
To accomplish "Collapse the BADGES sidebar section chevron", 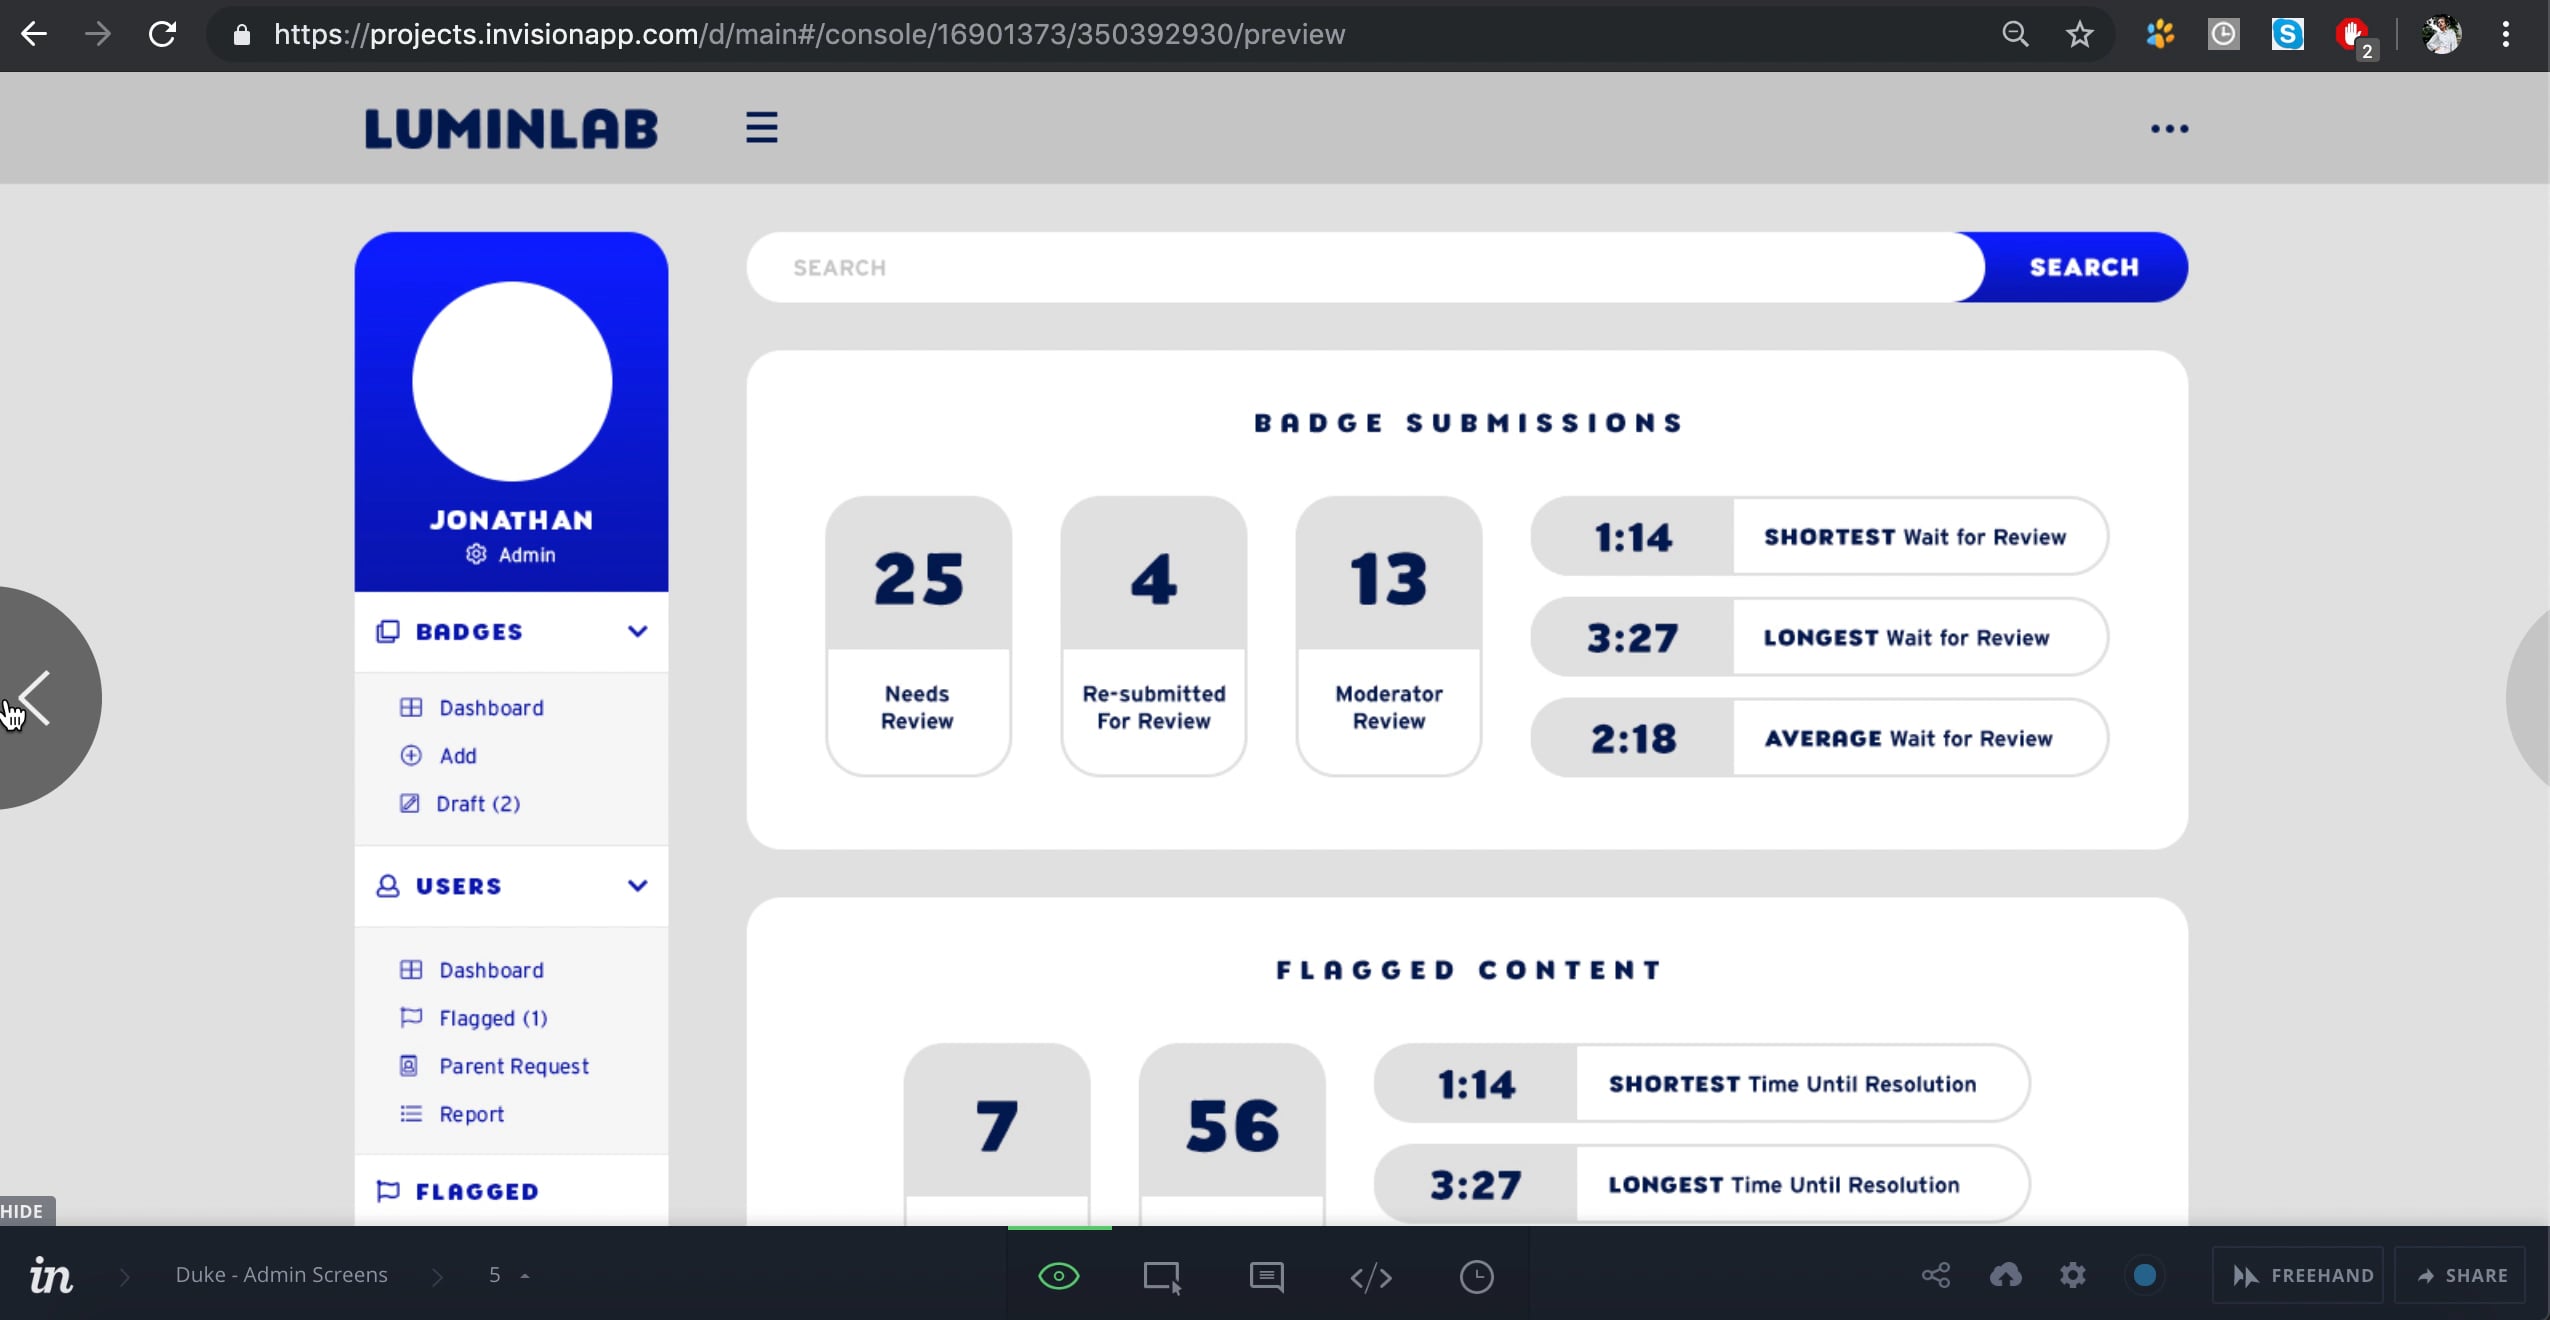I will tap(637, 631).
